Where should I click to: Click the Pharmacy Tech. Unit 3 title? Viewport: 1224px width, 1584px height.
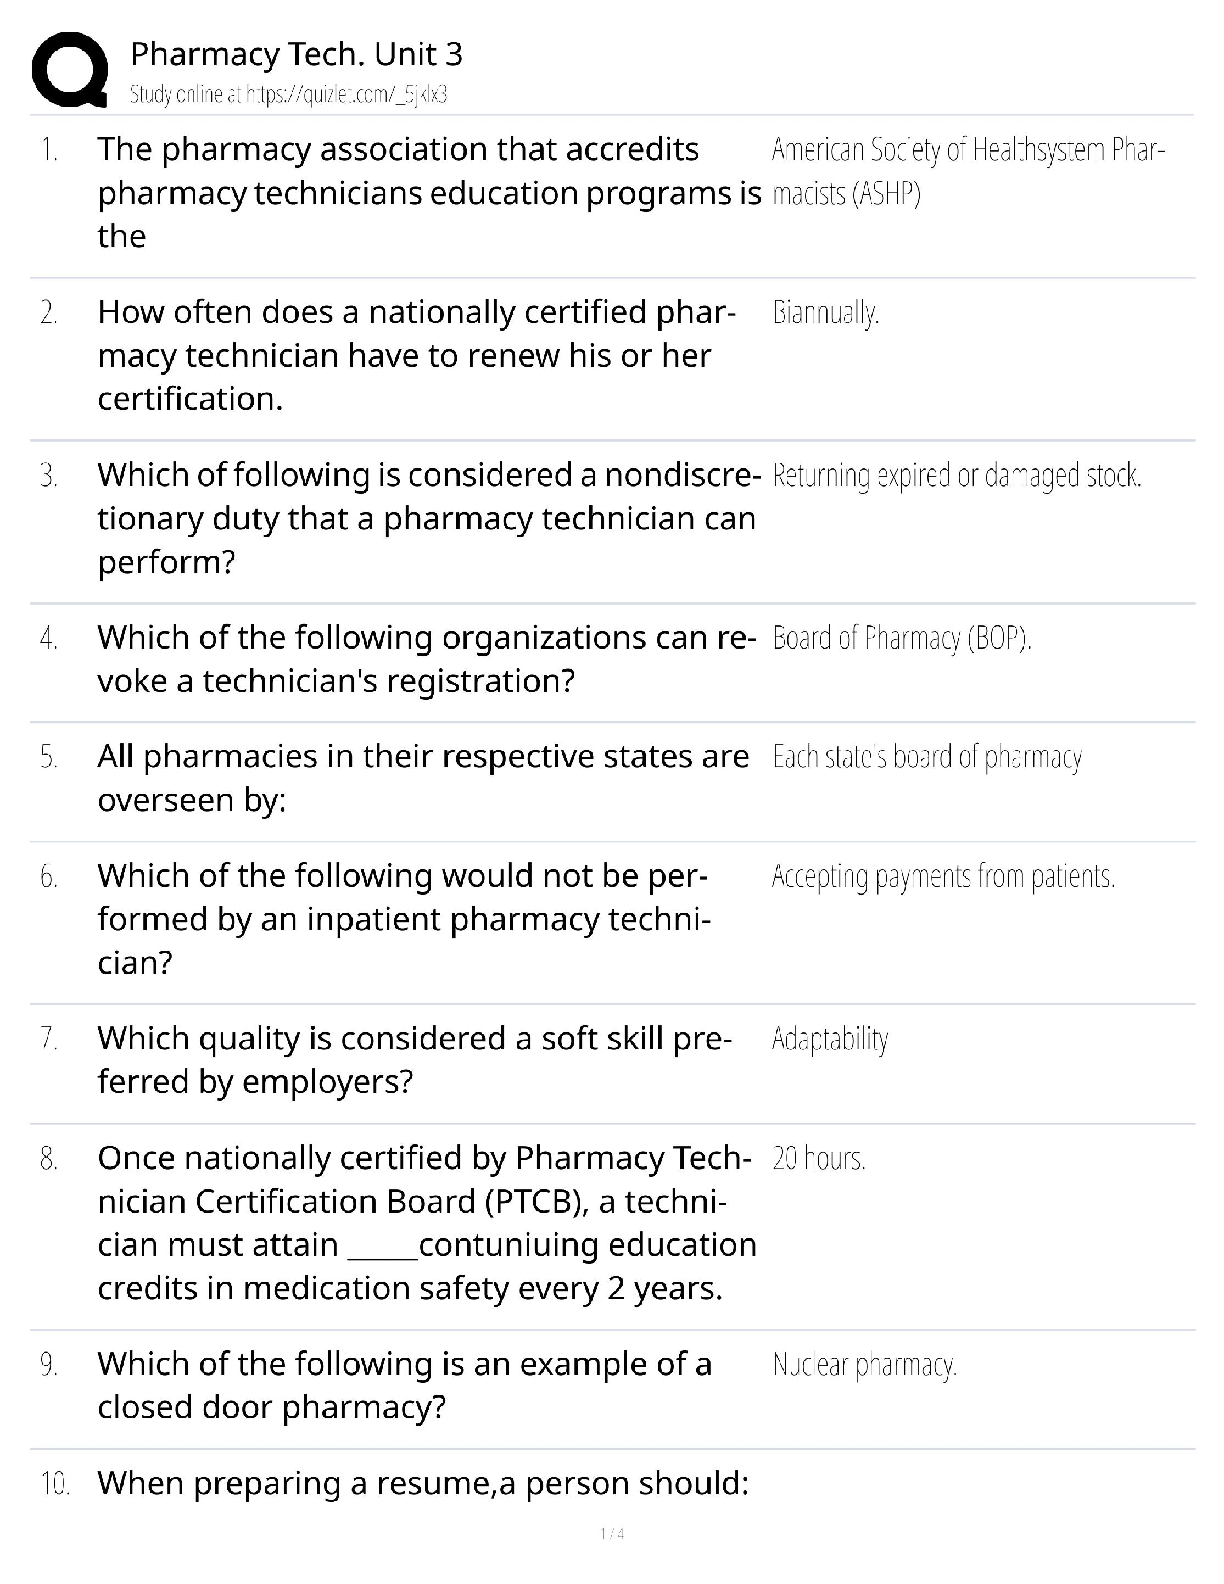(x=296, y=54)
